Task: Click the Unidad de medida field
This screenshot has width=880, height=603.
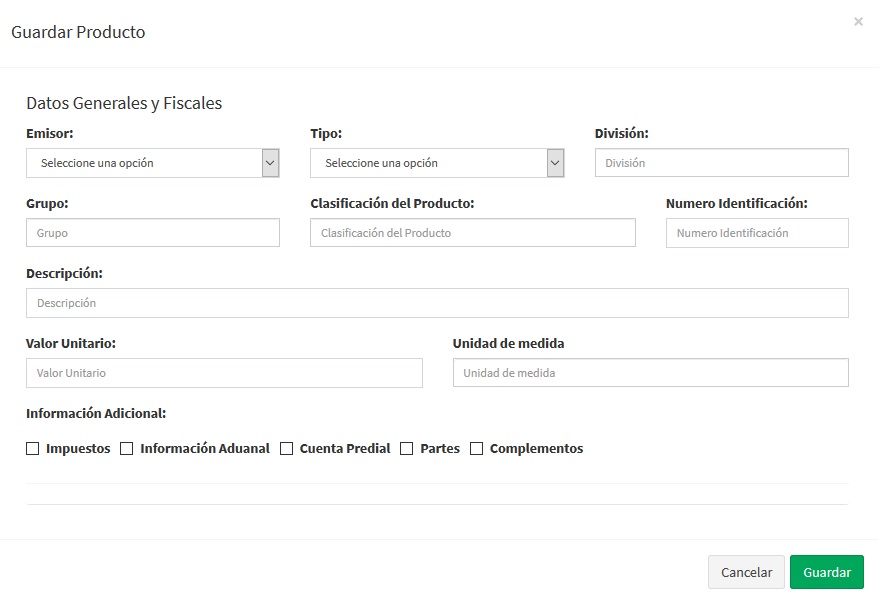Action: (650, 373)
